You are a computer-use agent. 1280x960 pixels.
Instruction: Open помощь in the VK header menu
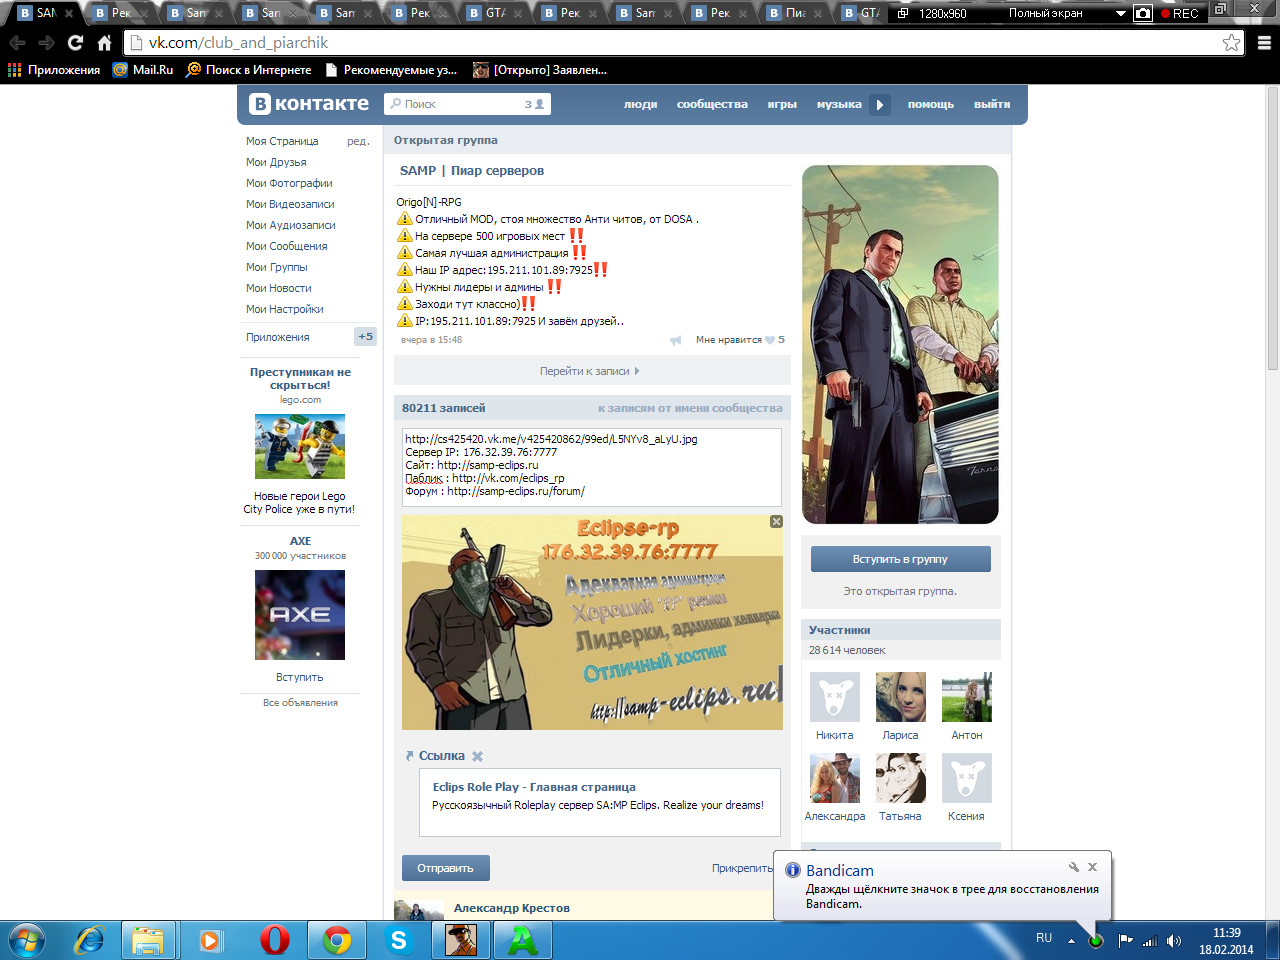coord(931,104)
